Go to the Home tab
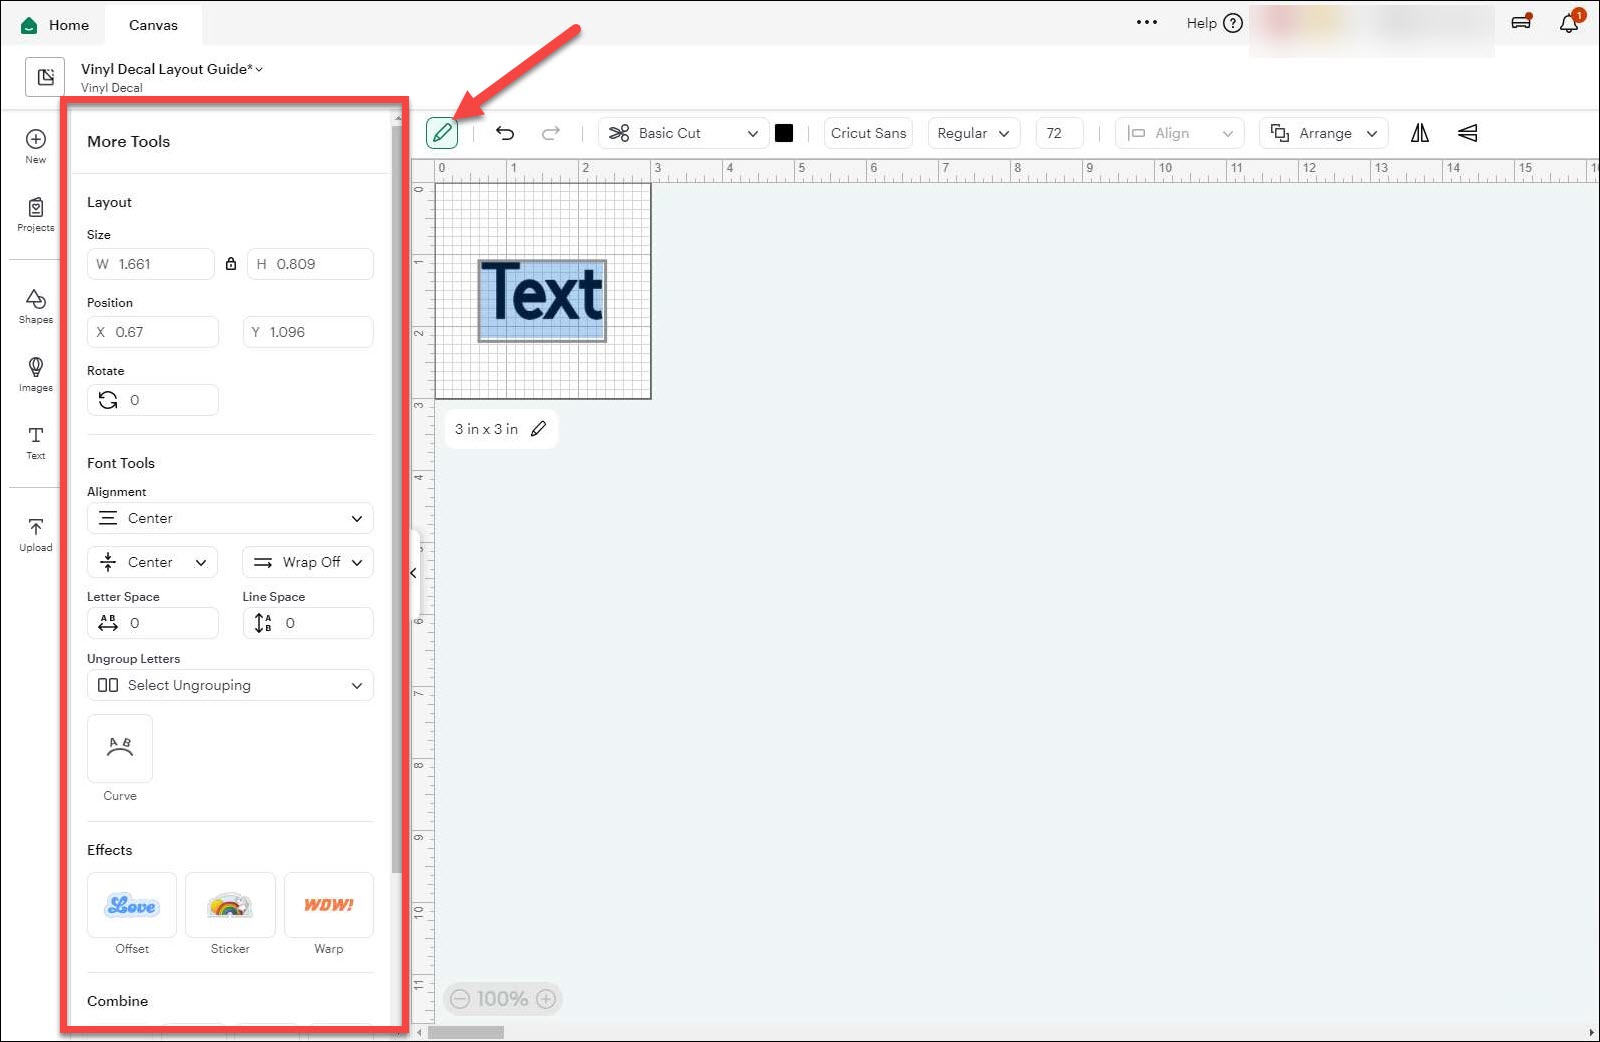Viewport: 1600px width, 1042px height. pos(56,25)
